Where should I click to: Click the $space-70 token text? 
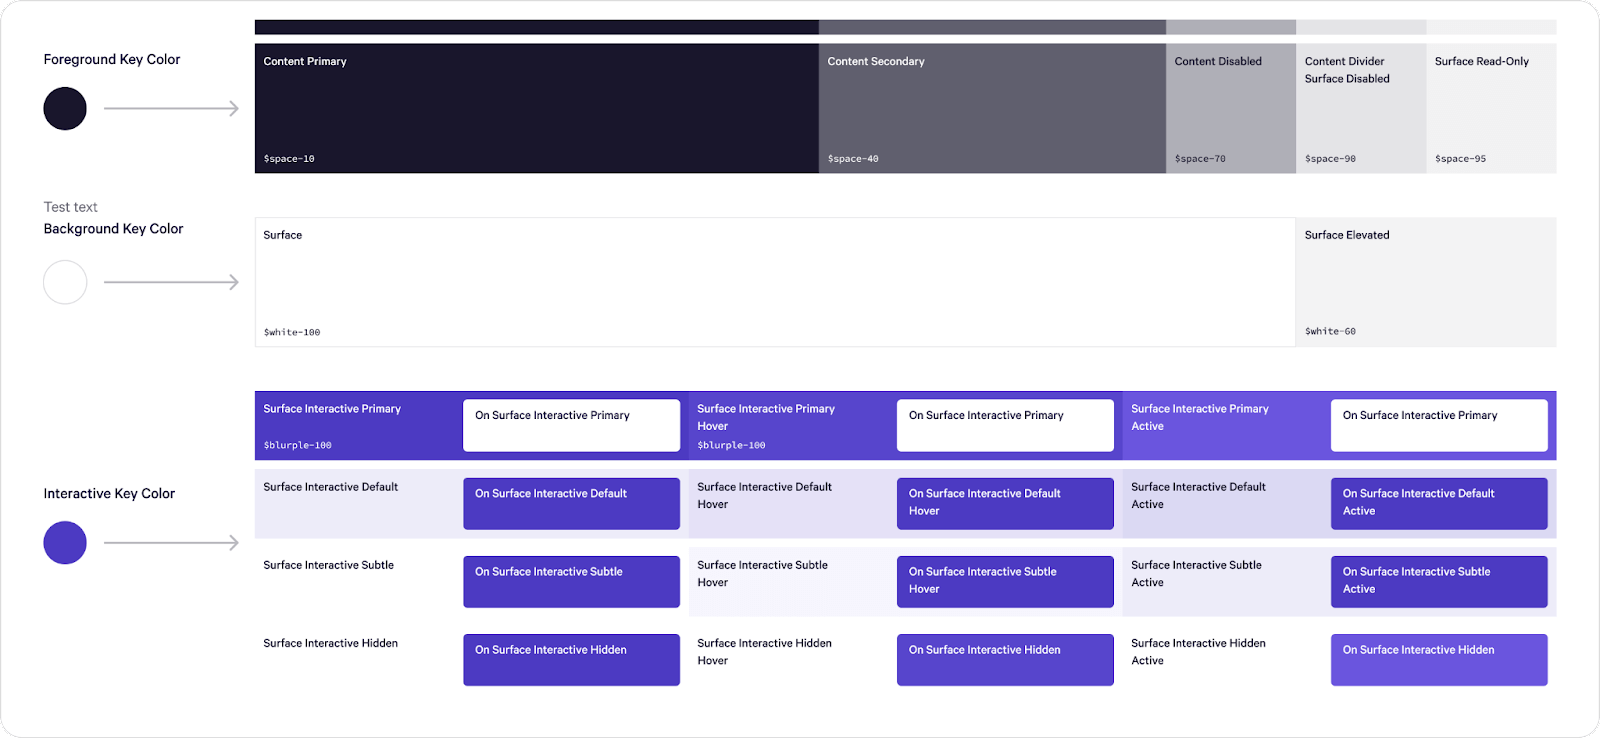pyautogui.click(x=1200, y=159)
